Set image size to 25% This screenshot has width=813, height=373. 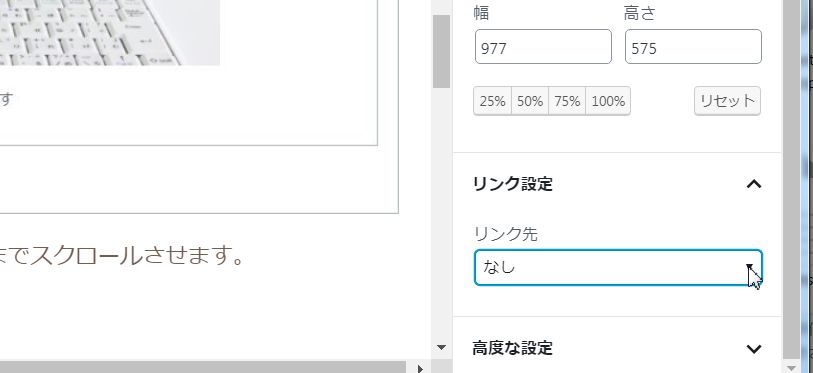[x=492, y=101]
